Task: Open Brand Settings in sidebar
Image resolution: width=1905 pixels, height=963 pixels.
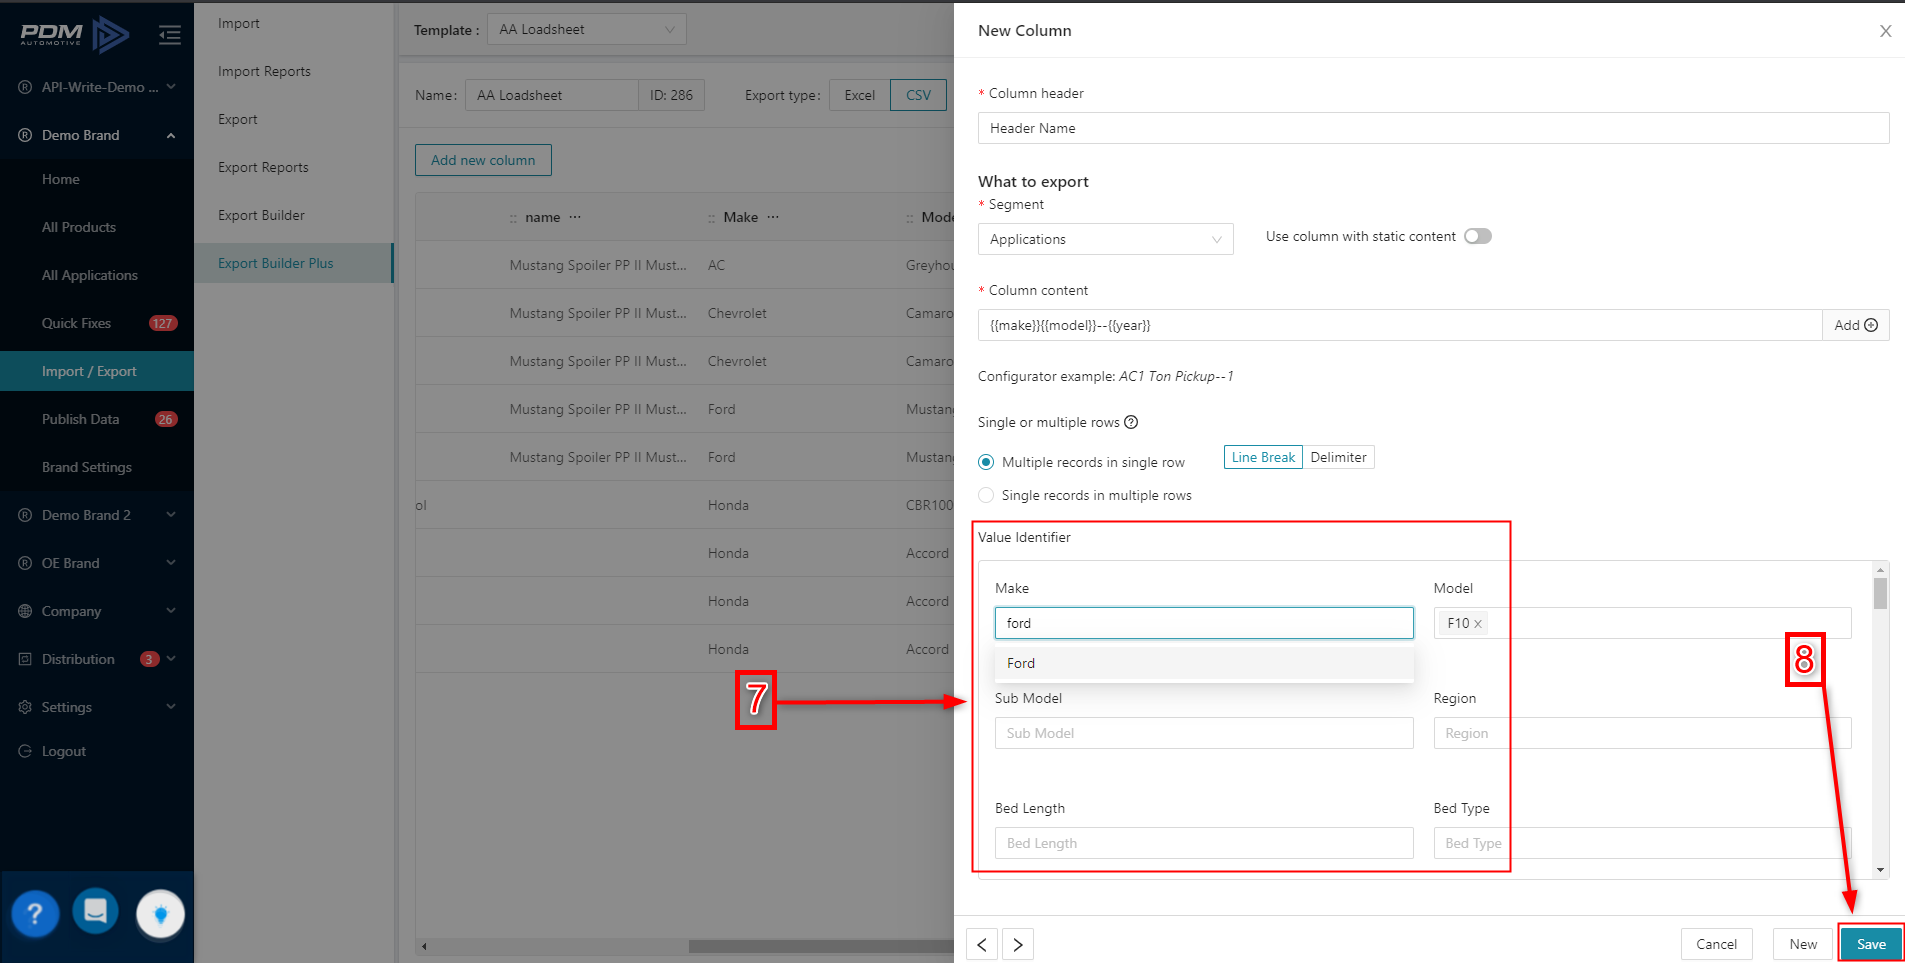Action: point(87,467)
